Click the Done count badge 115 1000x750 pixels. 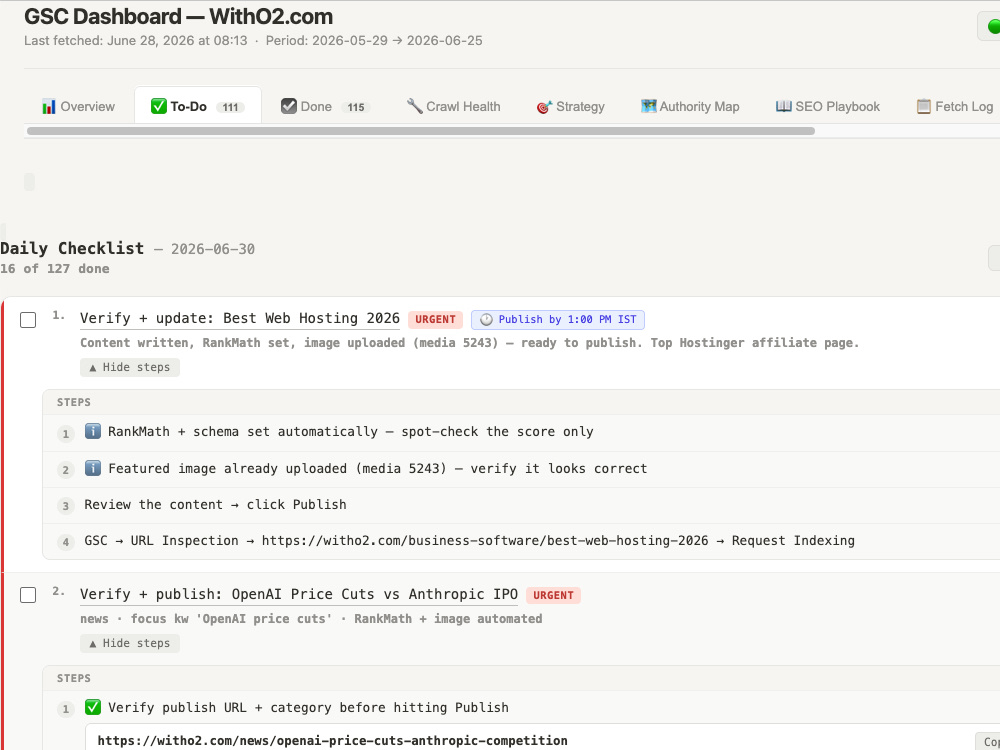coord(356,107)
